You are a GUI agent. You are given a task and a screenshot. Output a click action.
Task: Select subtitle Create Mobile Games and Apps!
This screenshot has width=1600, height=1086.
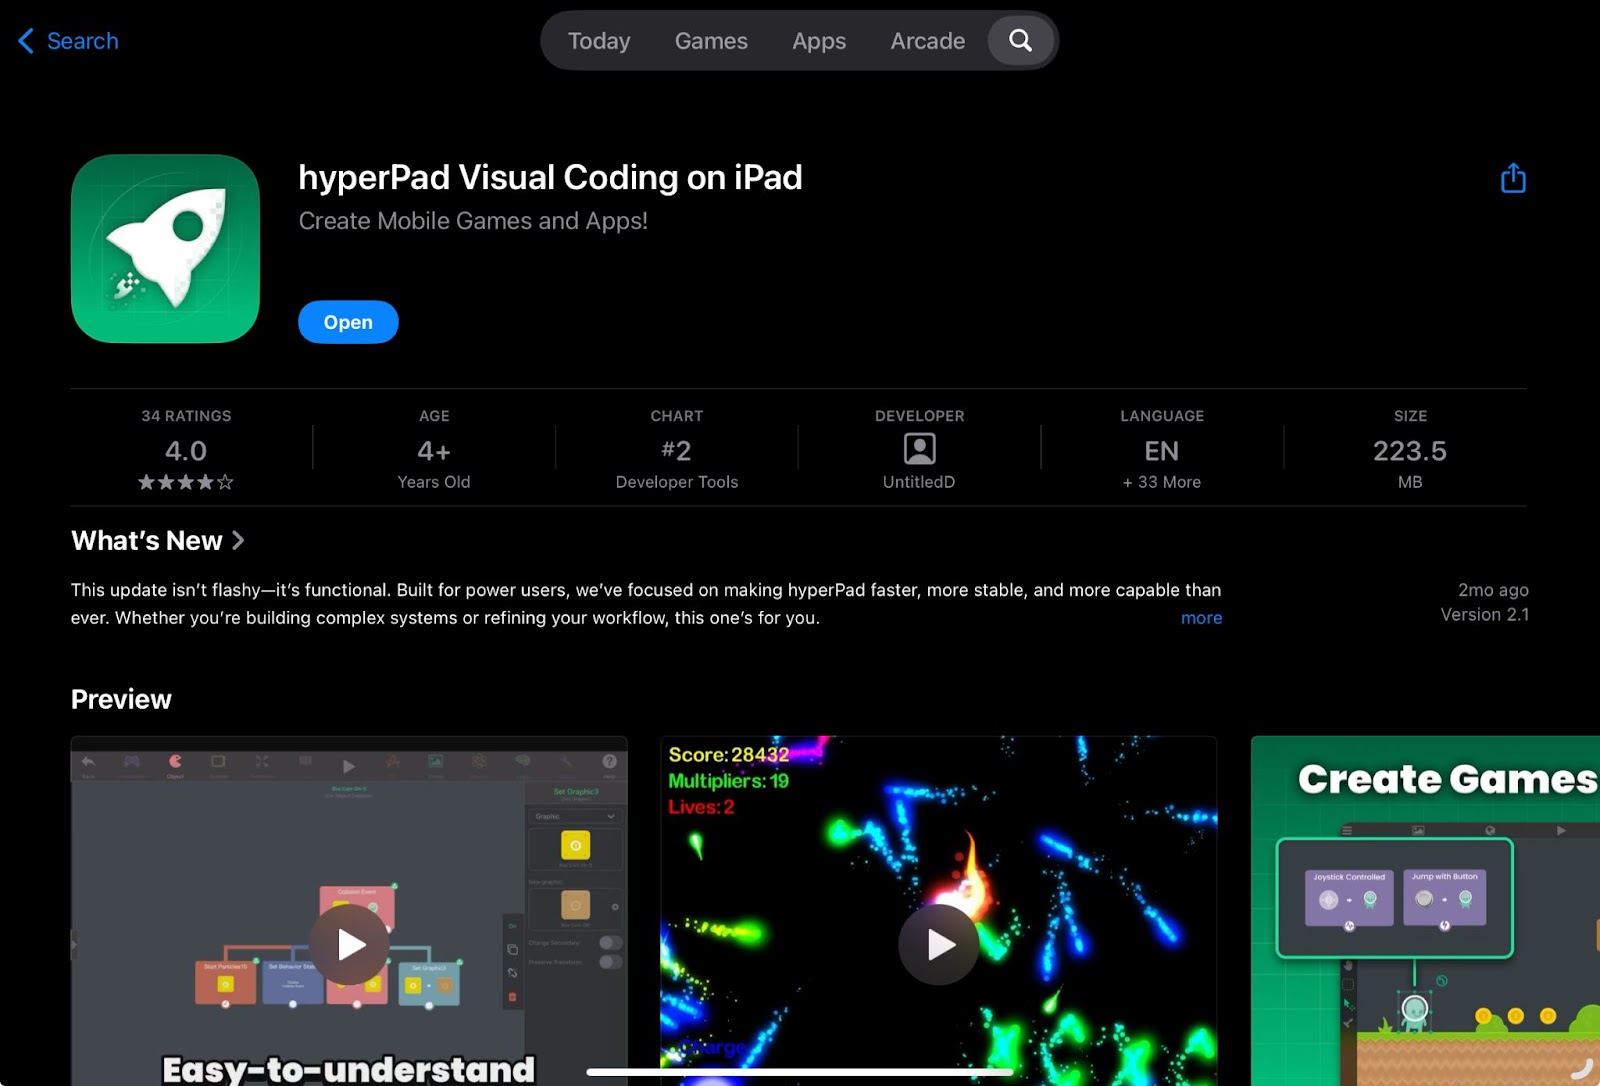pyautogui.click(x=473, y=221)
